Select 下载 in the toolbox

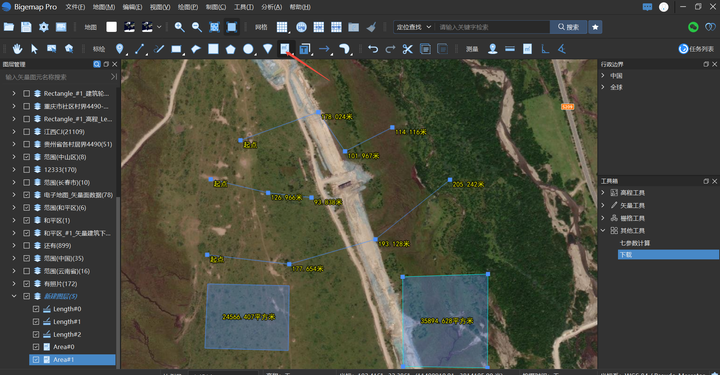coord(668,255)
